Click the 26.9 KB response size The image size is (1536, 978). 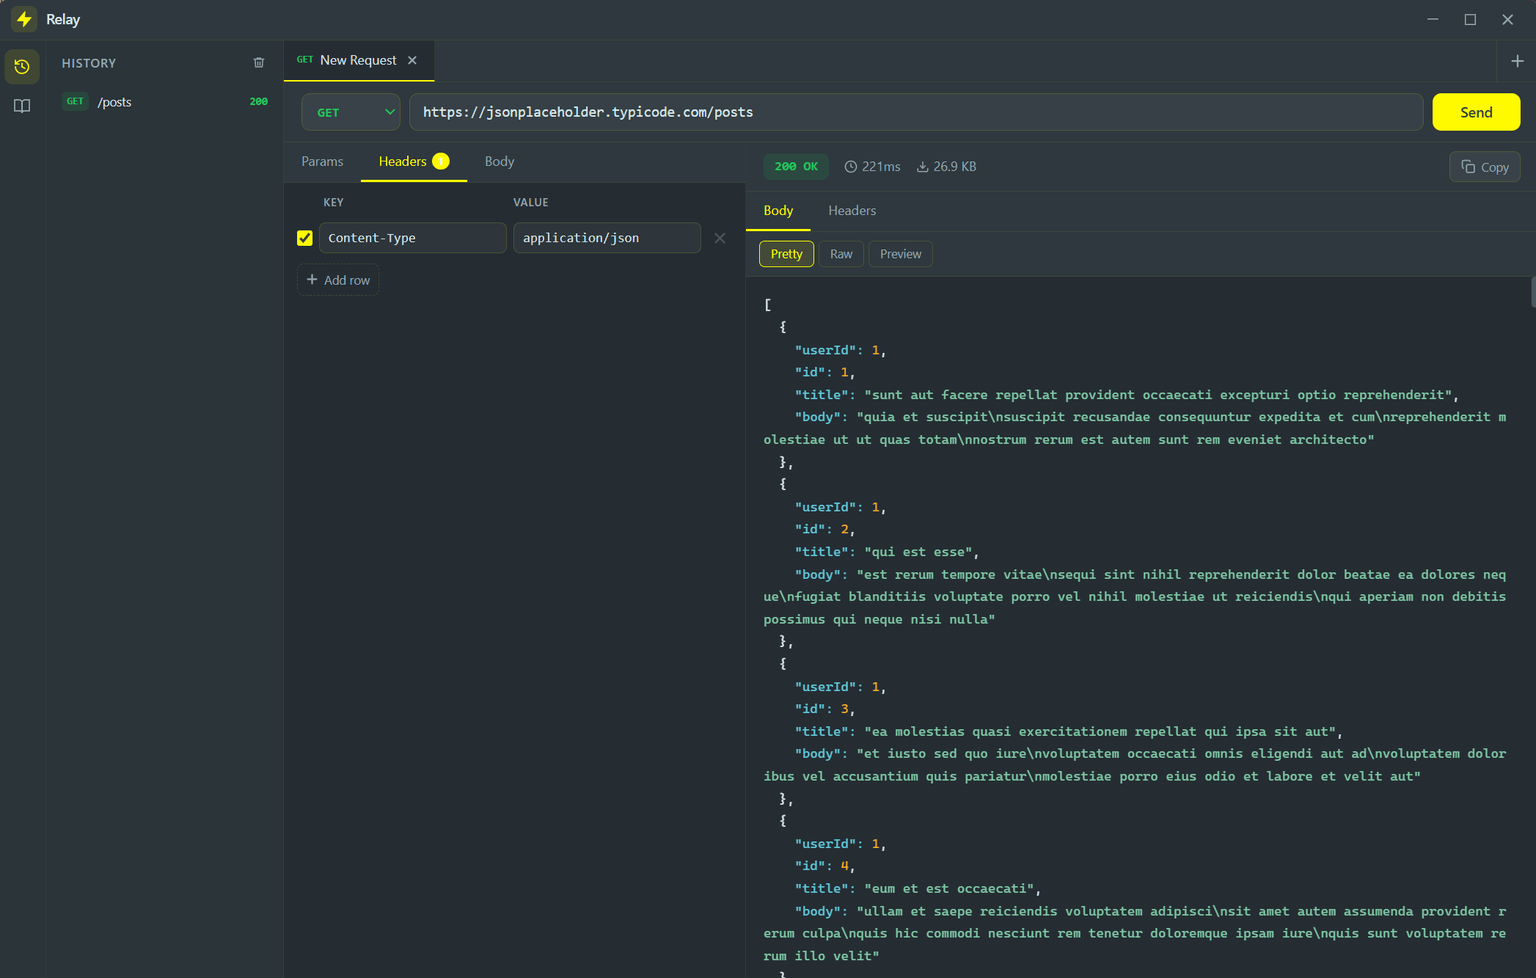[946, 167]
